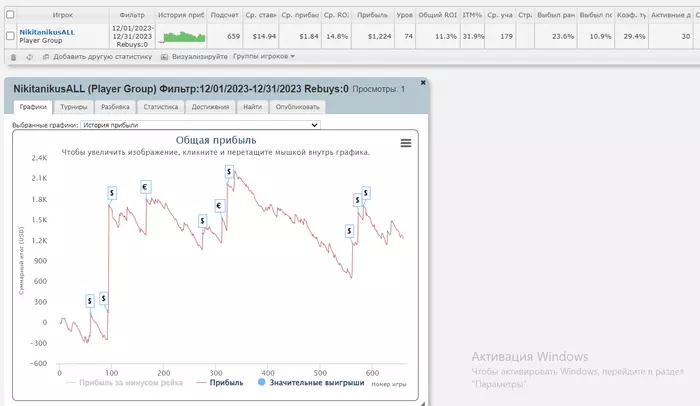Click the 23.6% cell
Screen dimensions: 700x406
(x=555, y=36)
